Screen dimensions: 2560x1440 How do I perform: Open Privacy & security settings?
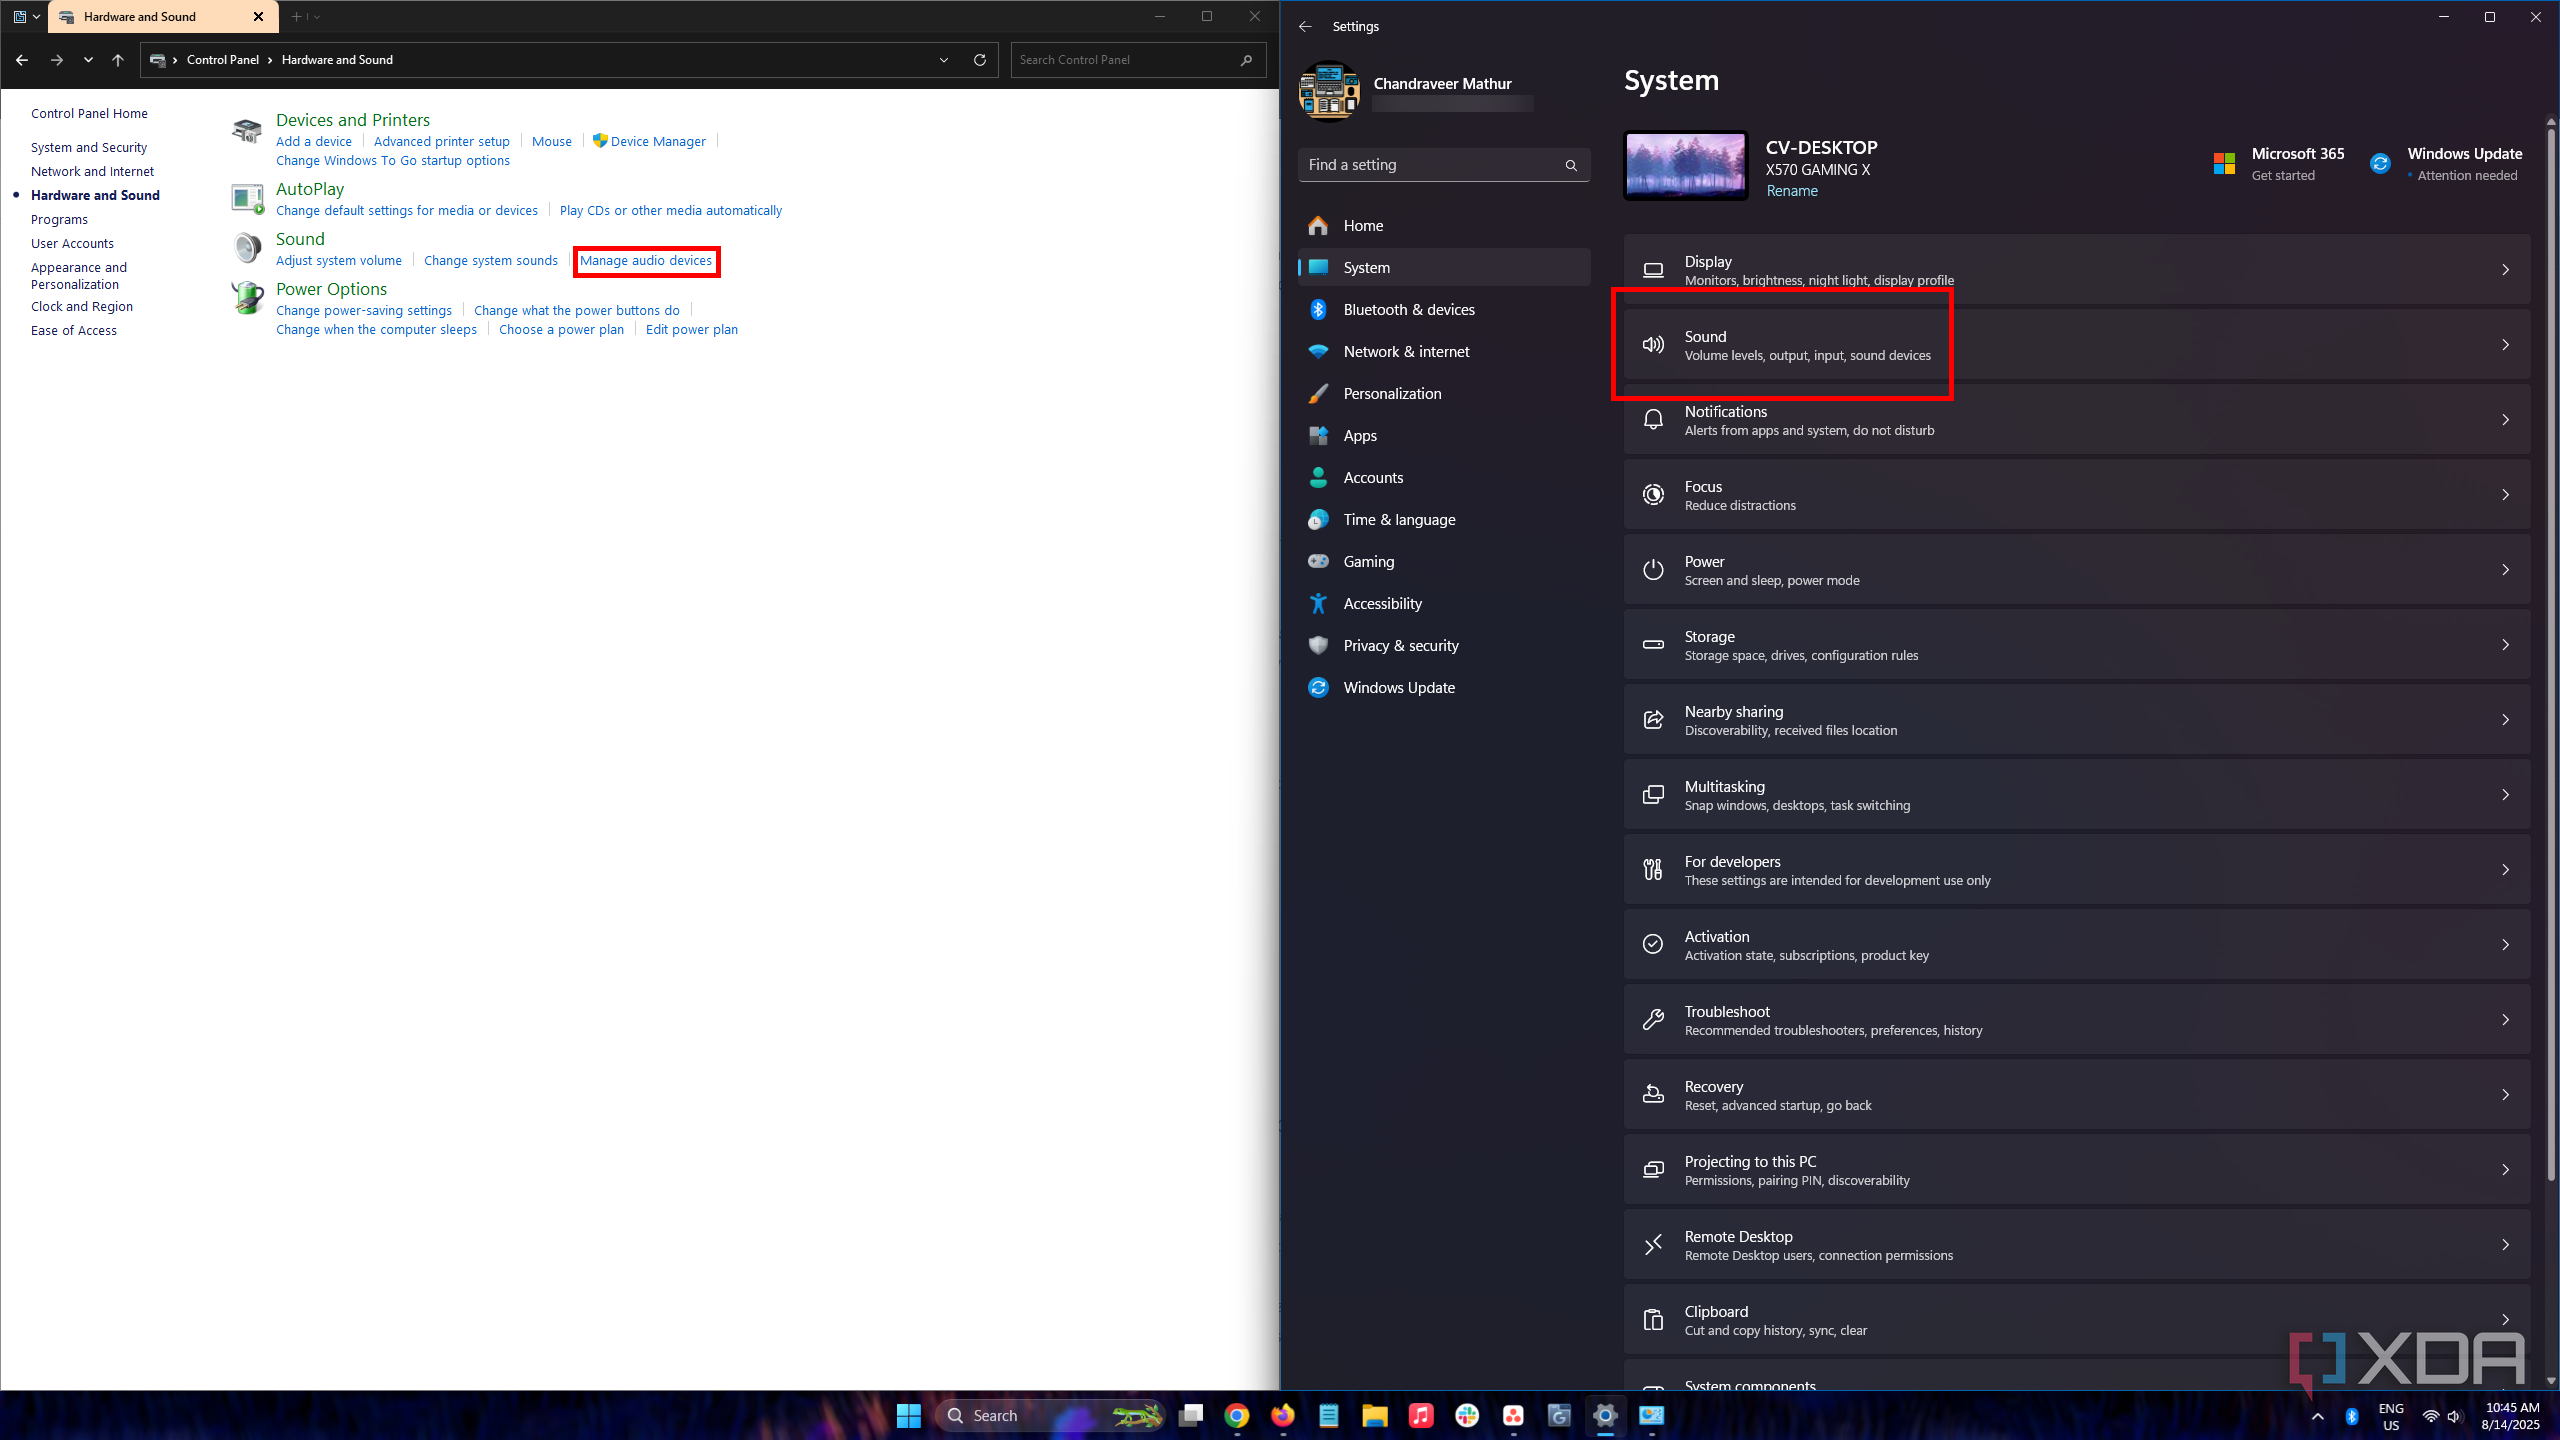click(x=1444, y=646)
